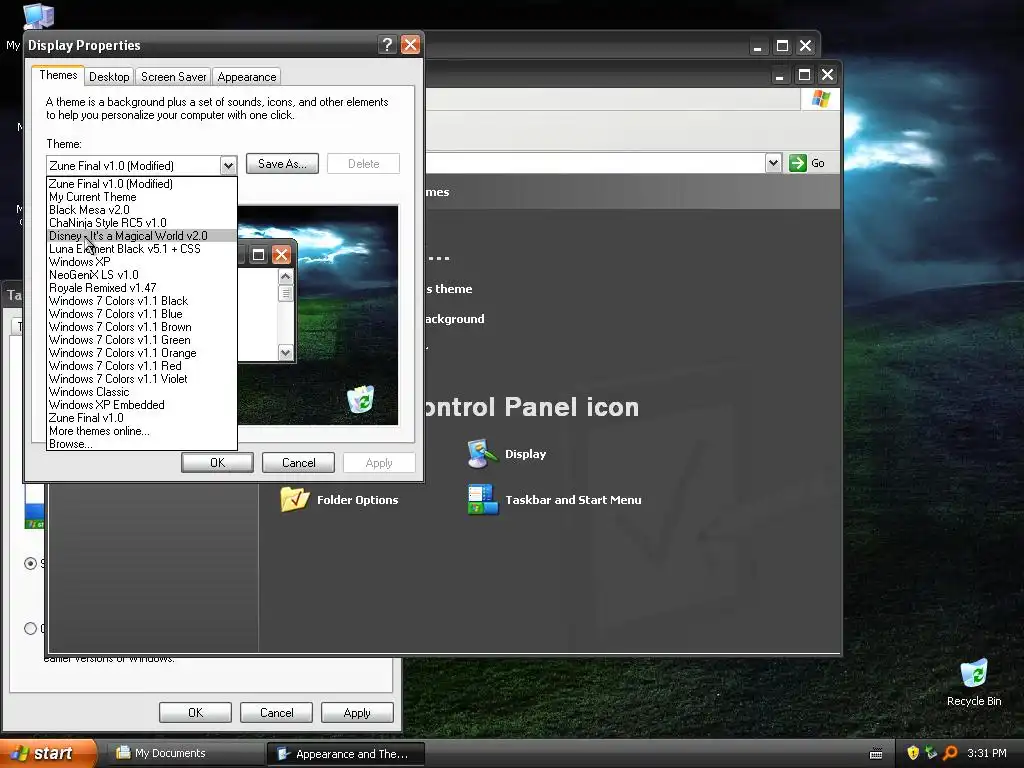Collapse the Theme dropdown arrow
Screen dimensions: 1024x768
click(228, 165)
